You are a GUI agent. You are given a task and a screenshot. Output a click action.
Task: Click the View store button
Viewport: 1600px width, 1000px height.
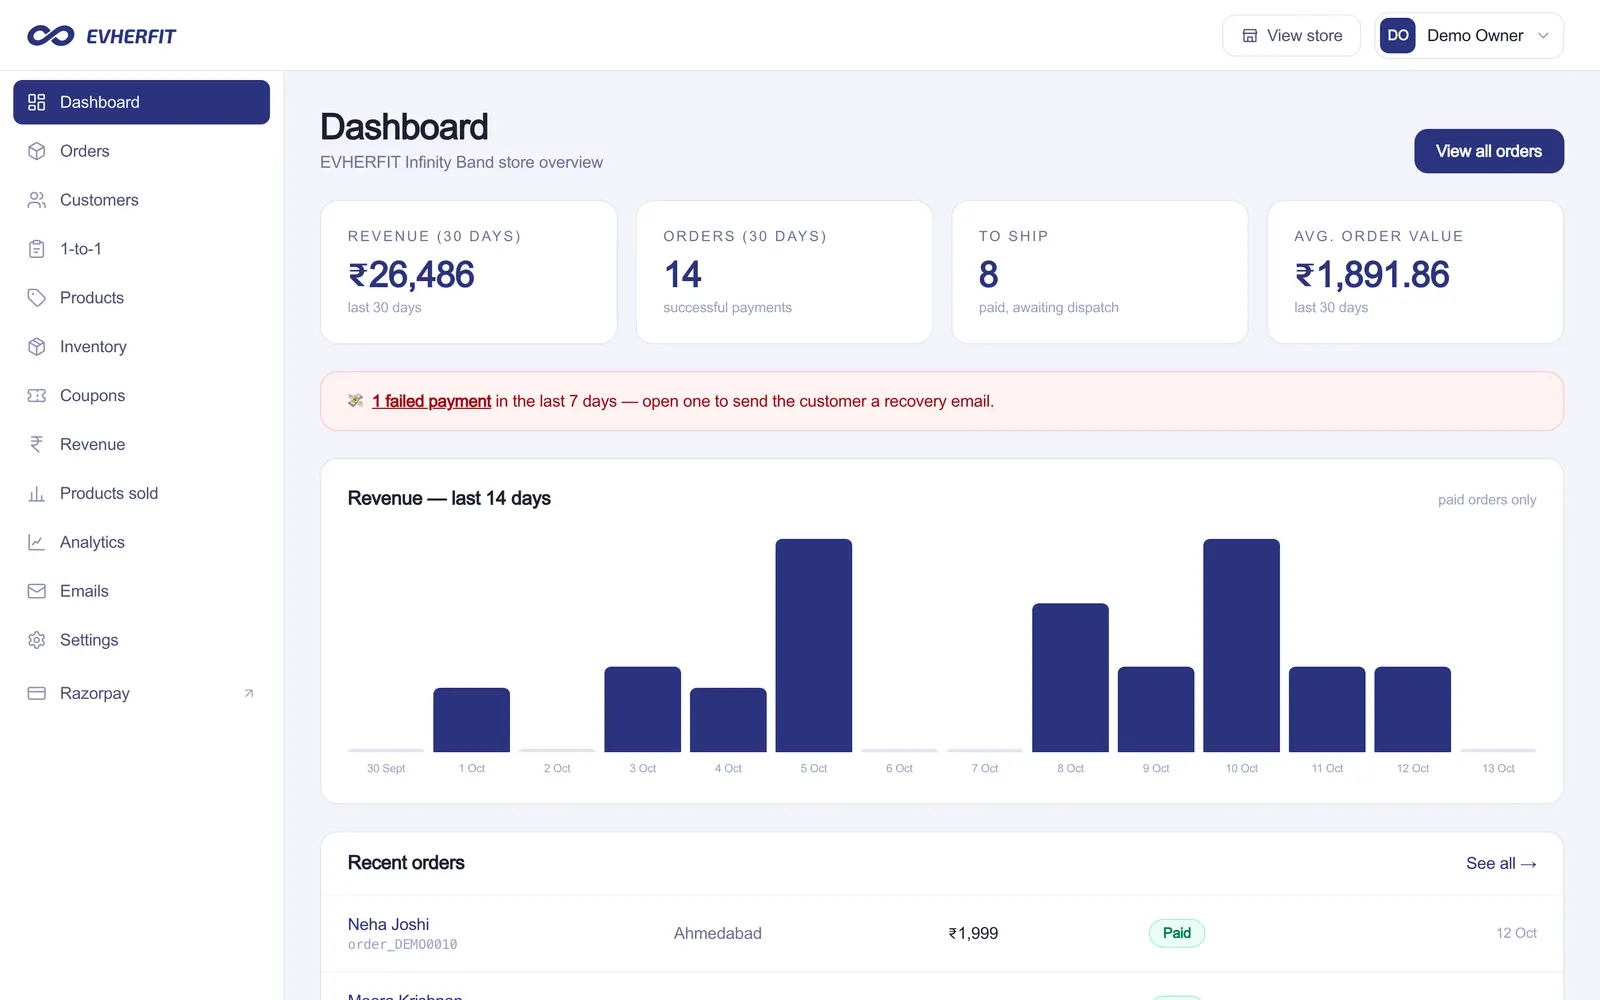[x=1291, y=36]
